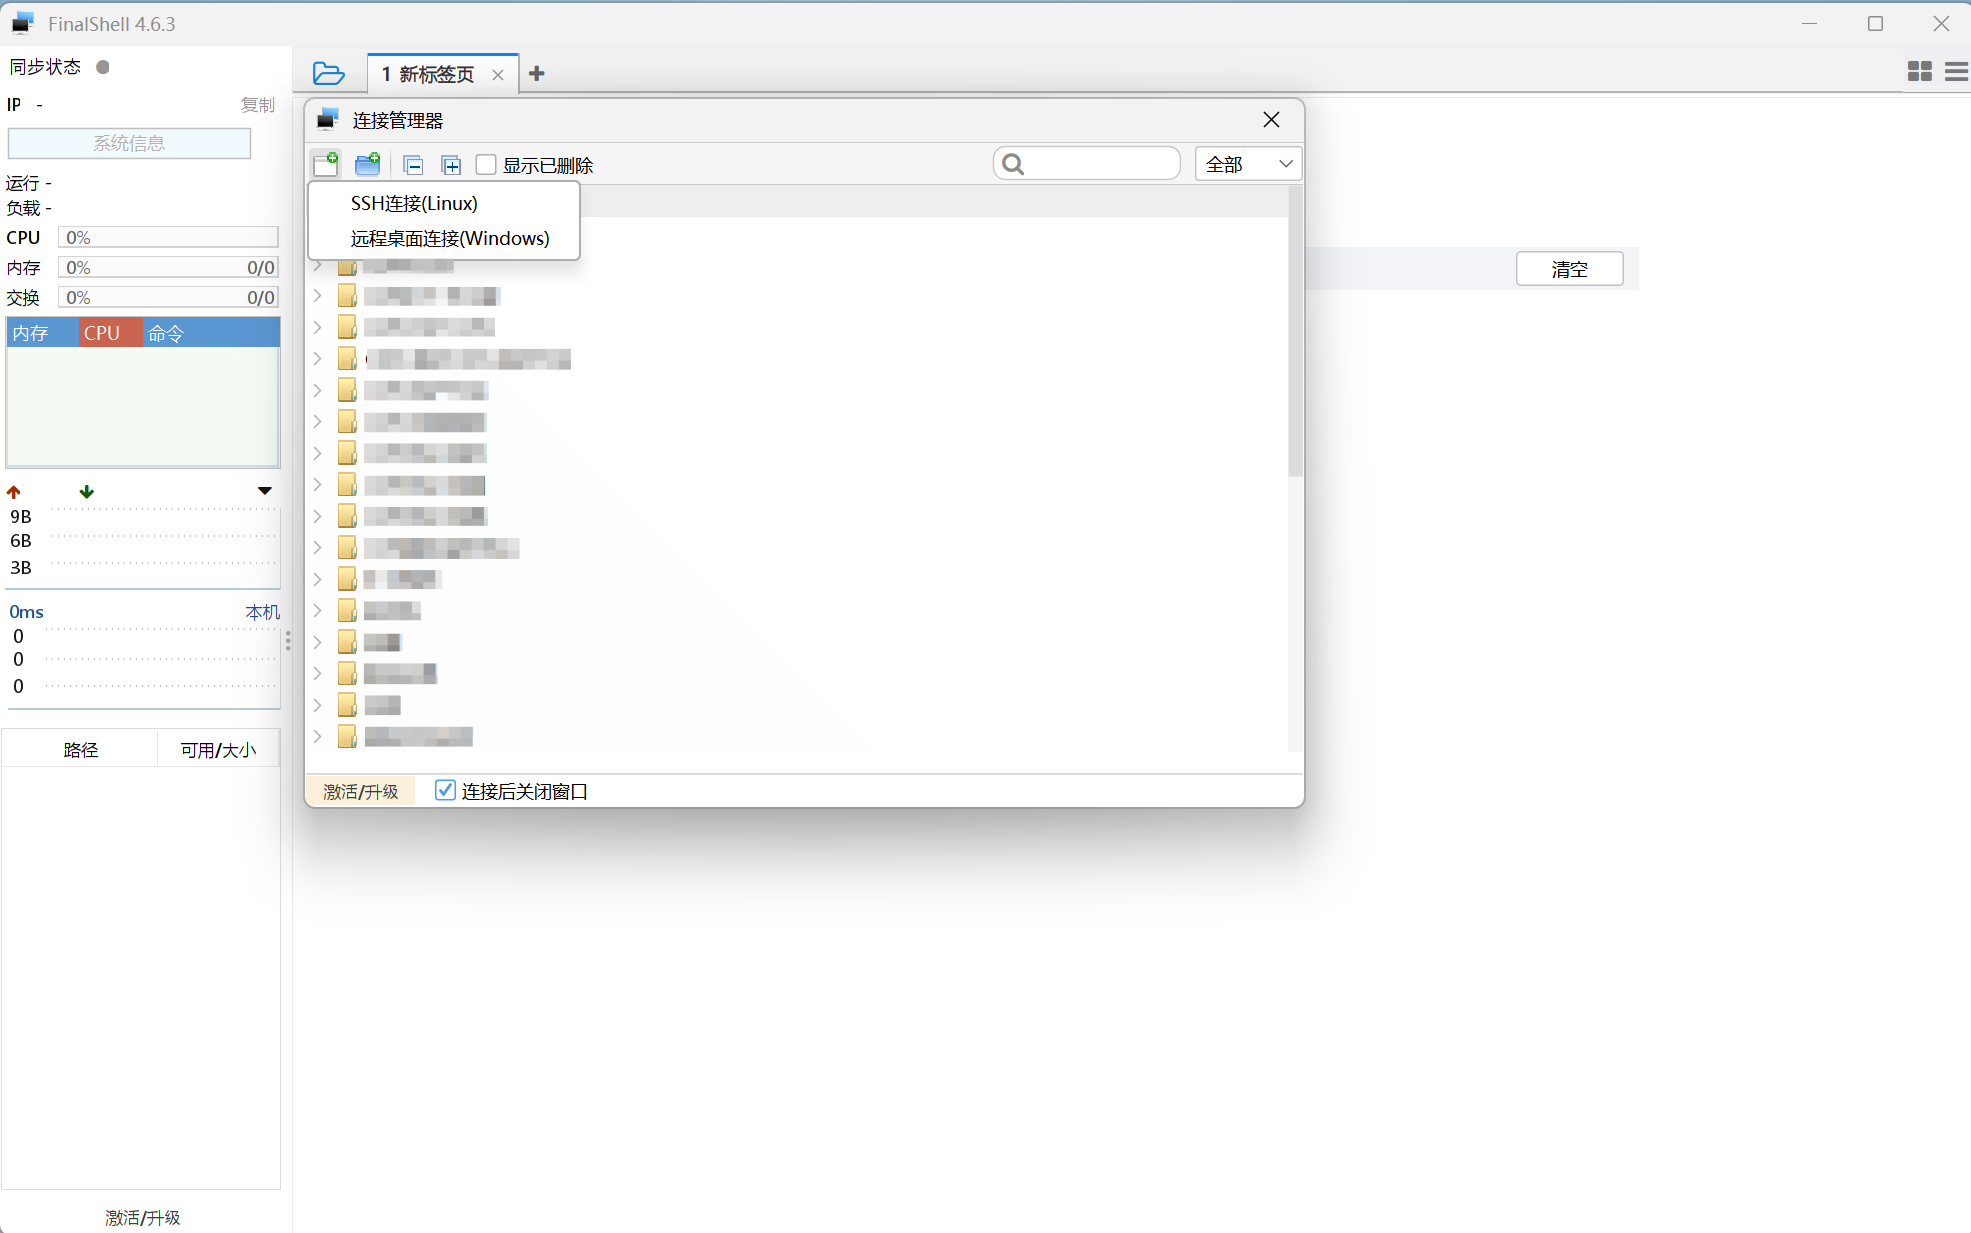
Task: Click 激活/升级 in the connection manager footer
Action: tap(360, 791)
